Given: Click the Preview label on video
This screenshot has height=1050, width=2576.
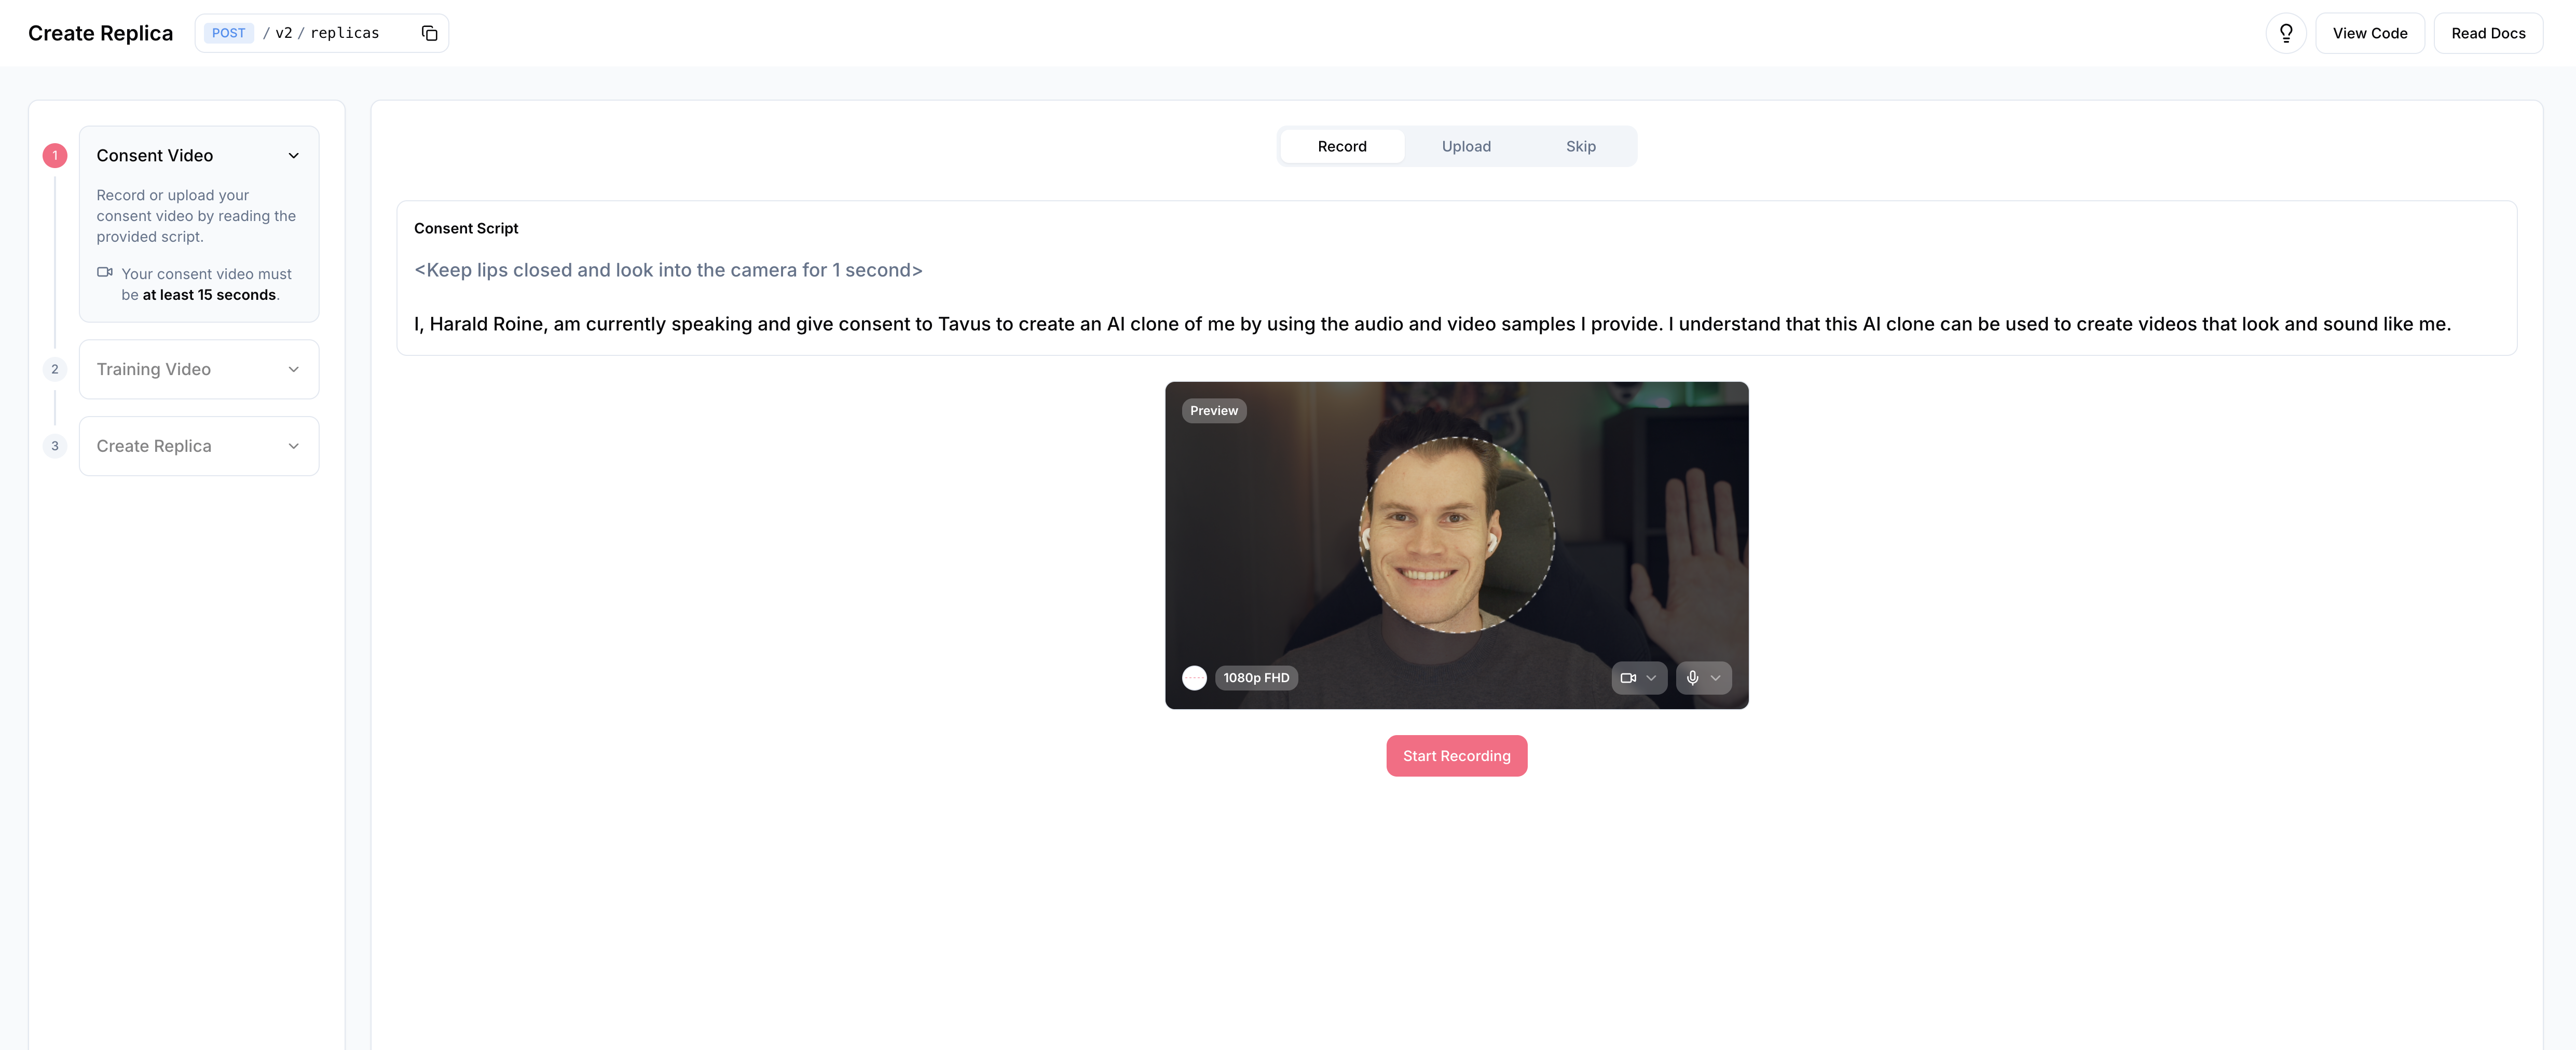Looking at the screenshot, I should (x=1213, y=411).
